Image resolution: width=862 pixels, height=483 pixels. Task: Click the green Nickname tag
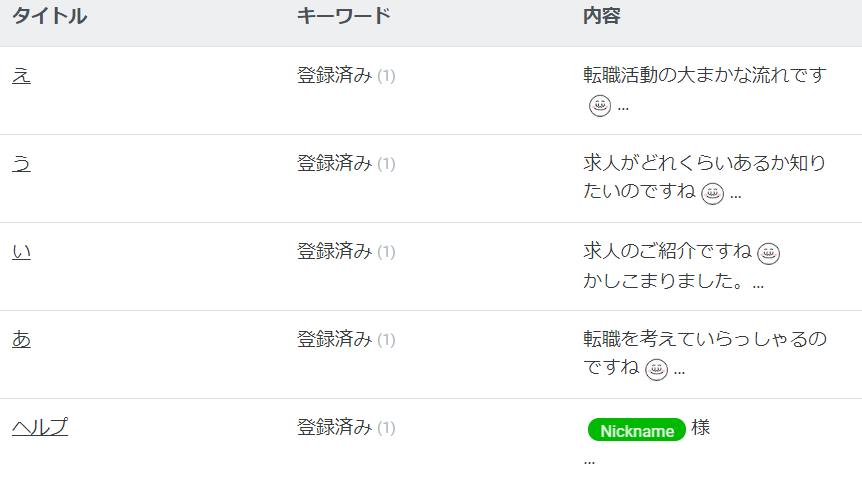[637, 430]
